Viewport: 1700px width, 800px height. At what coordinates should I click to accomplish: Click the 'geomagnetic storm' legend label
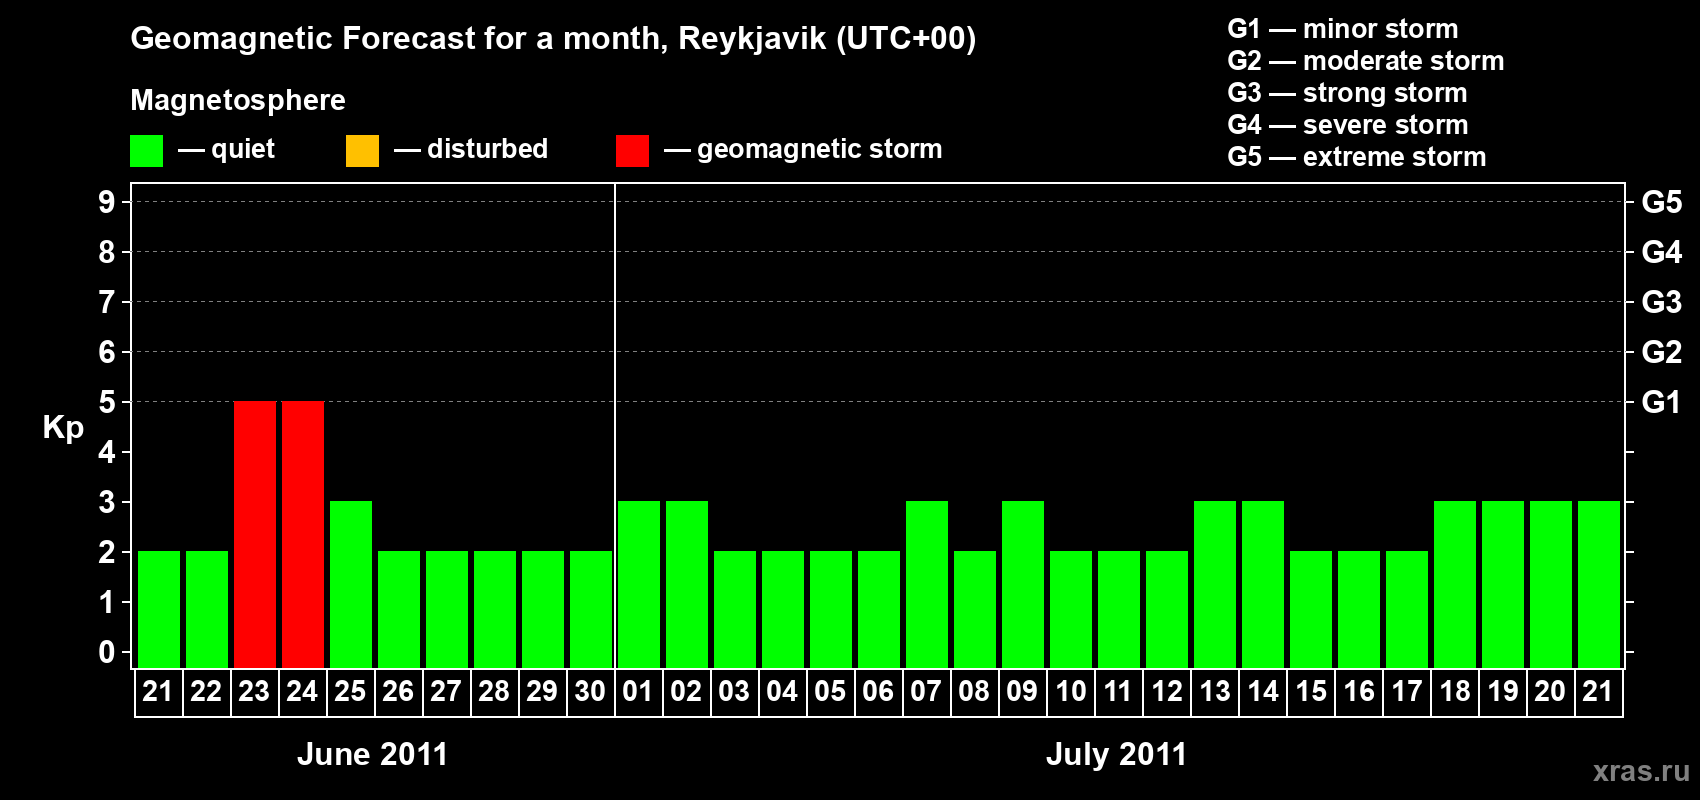point(819,149)
